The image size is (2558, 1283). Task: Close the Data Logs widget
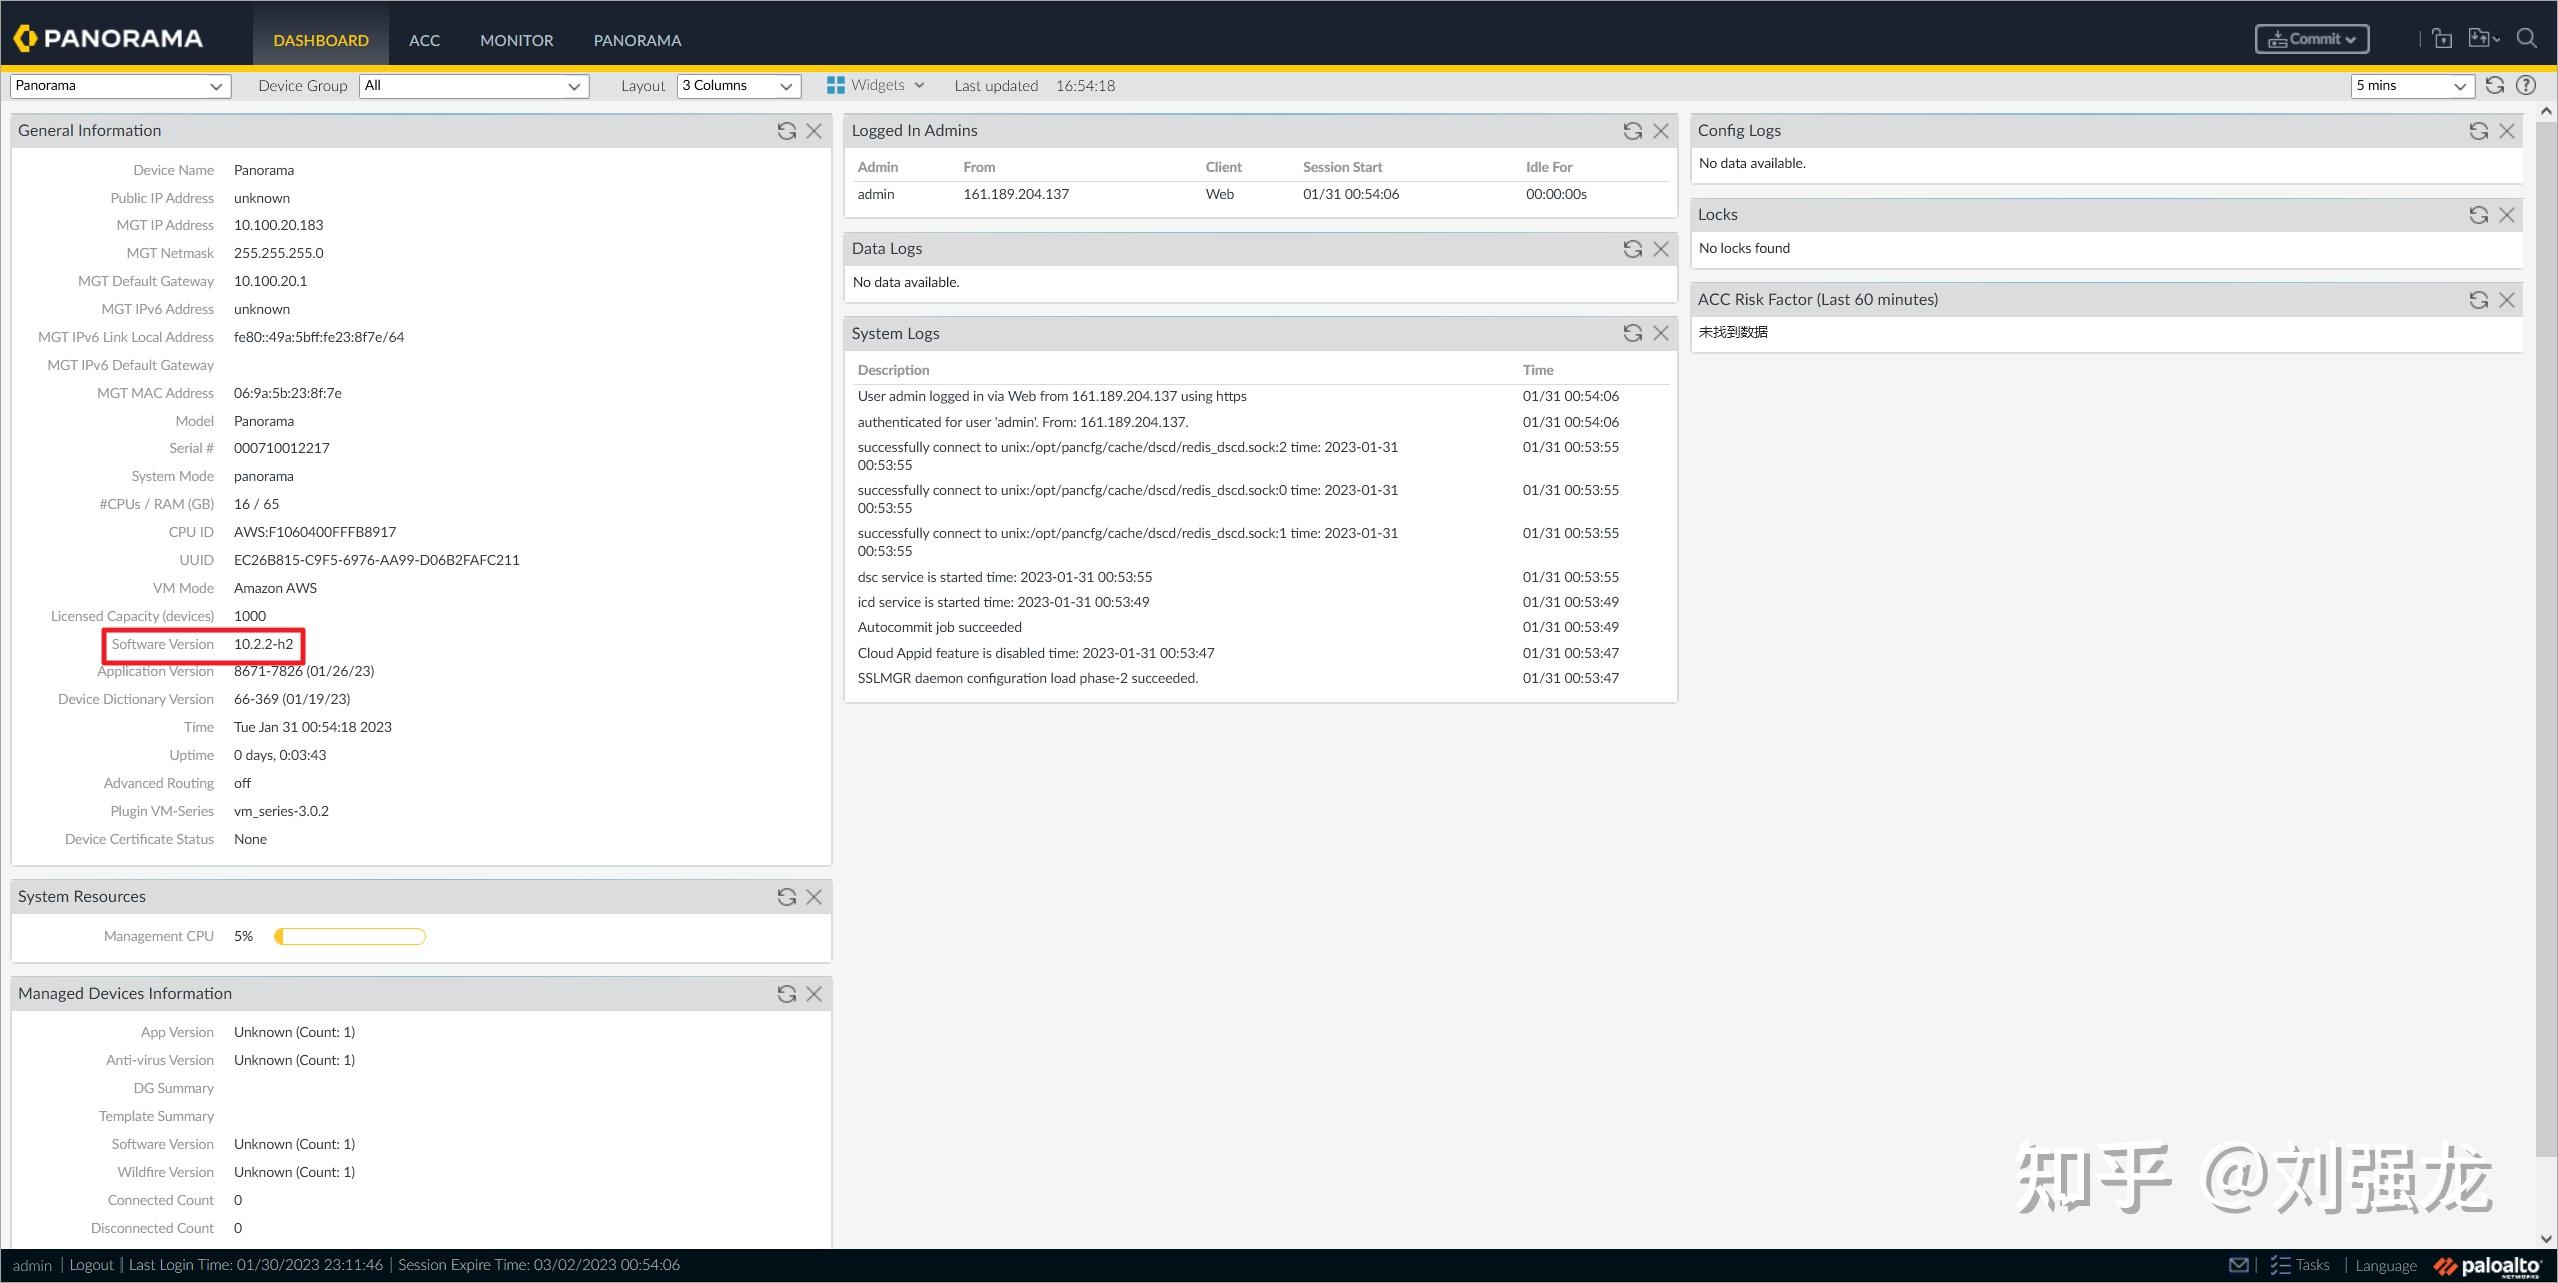(x=1661, y=249)
